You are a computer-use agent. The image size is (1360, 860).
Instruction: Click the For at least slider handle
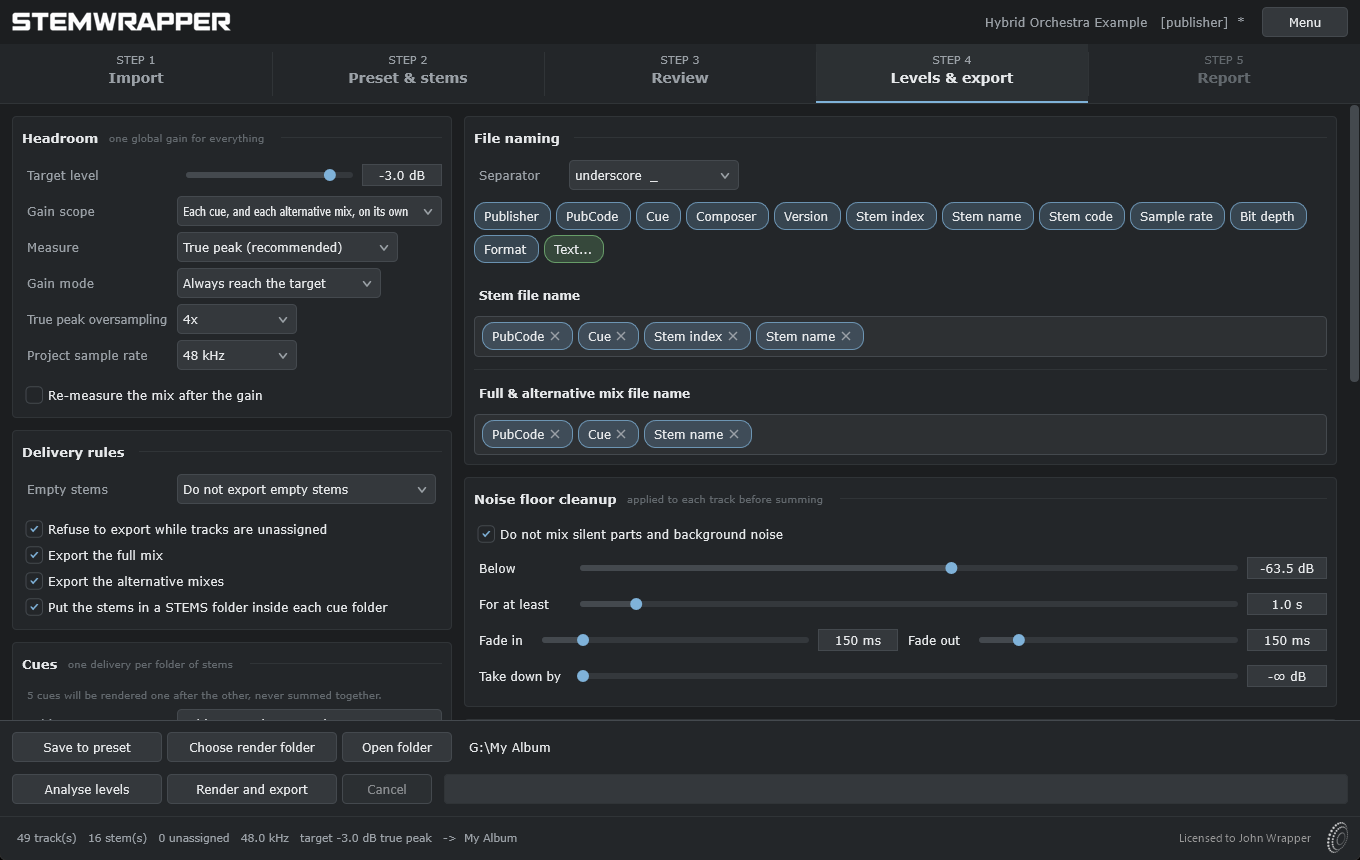pos(636,604)
